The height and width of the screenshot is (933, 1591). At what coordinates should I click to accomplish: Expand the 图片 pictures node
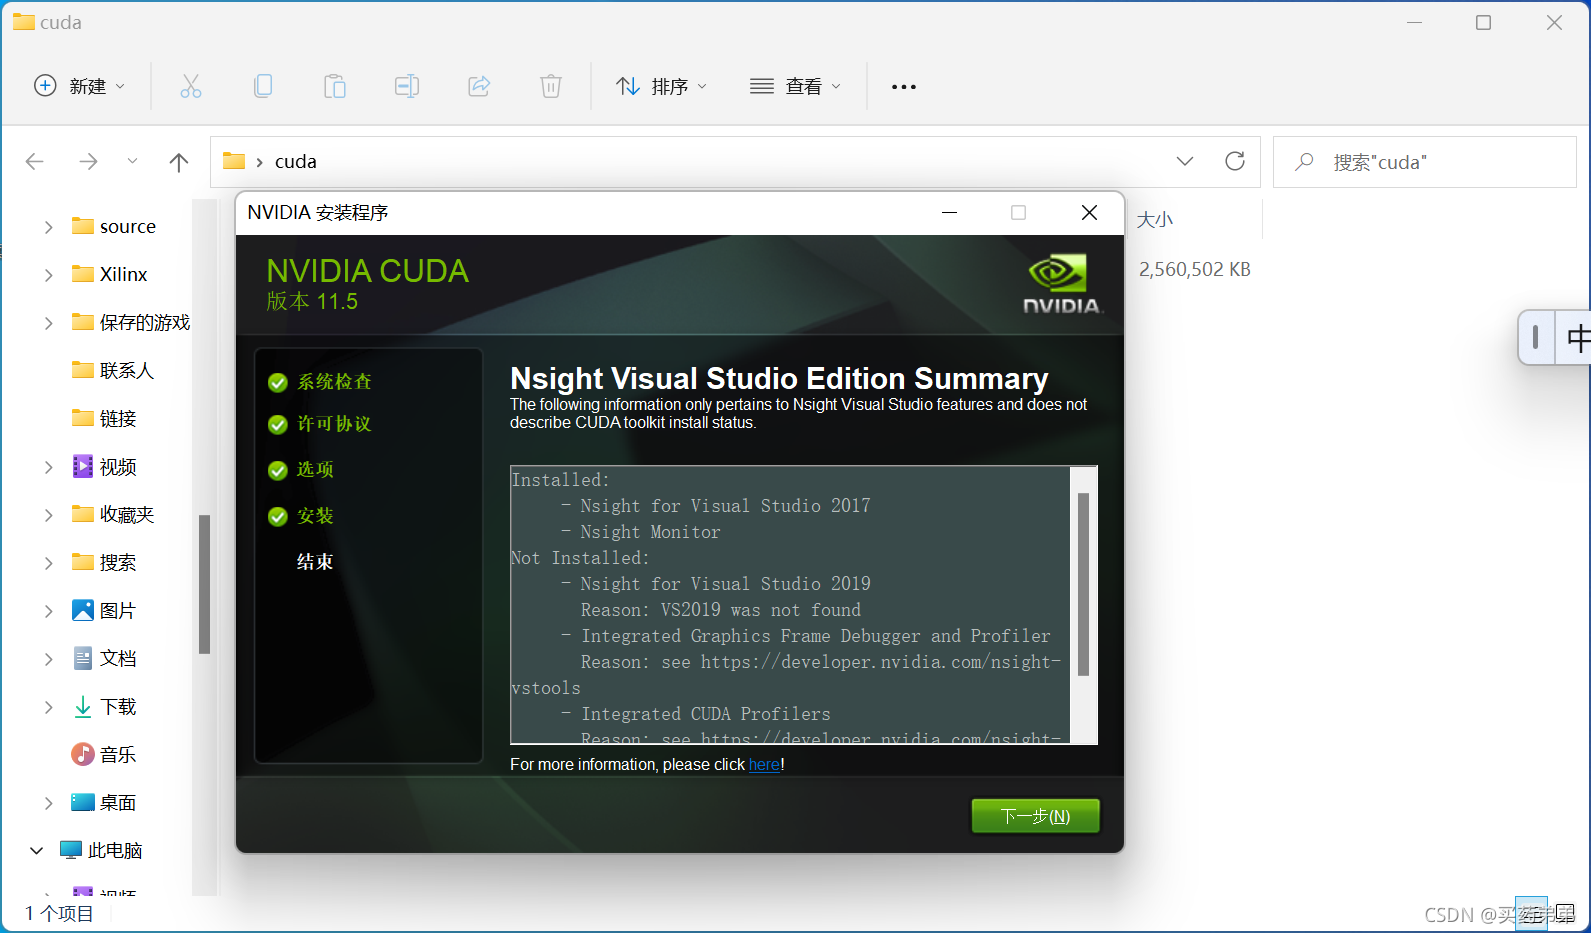tap(48, 611)
